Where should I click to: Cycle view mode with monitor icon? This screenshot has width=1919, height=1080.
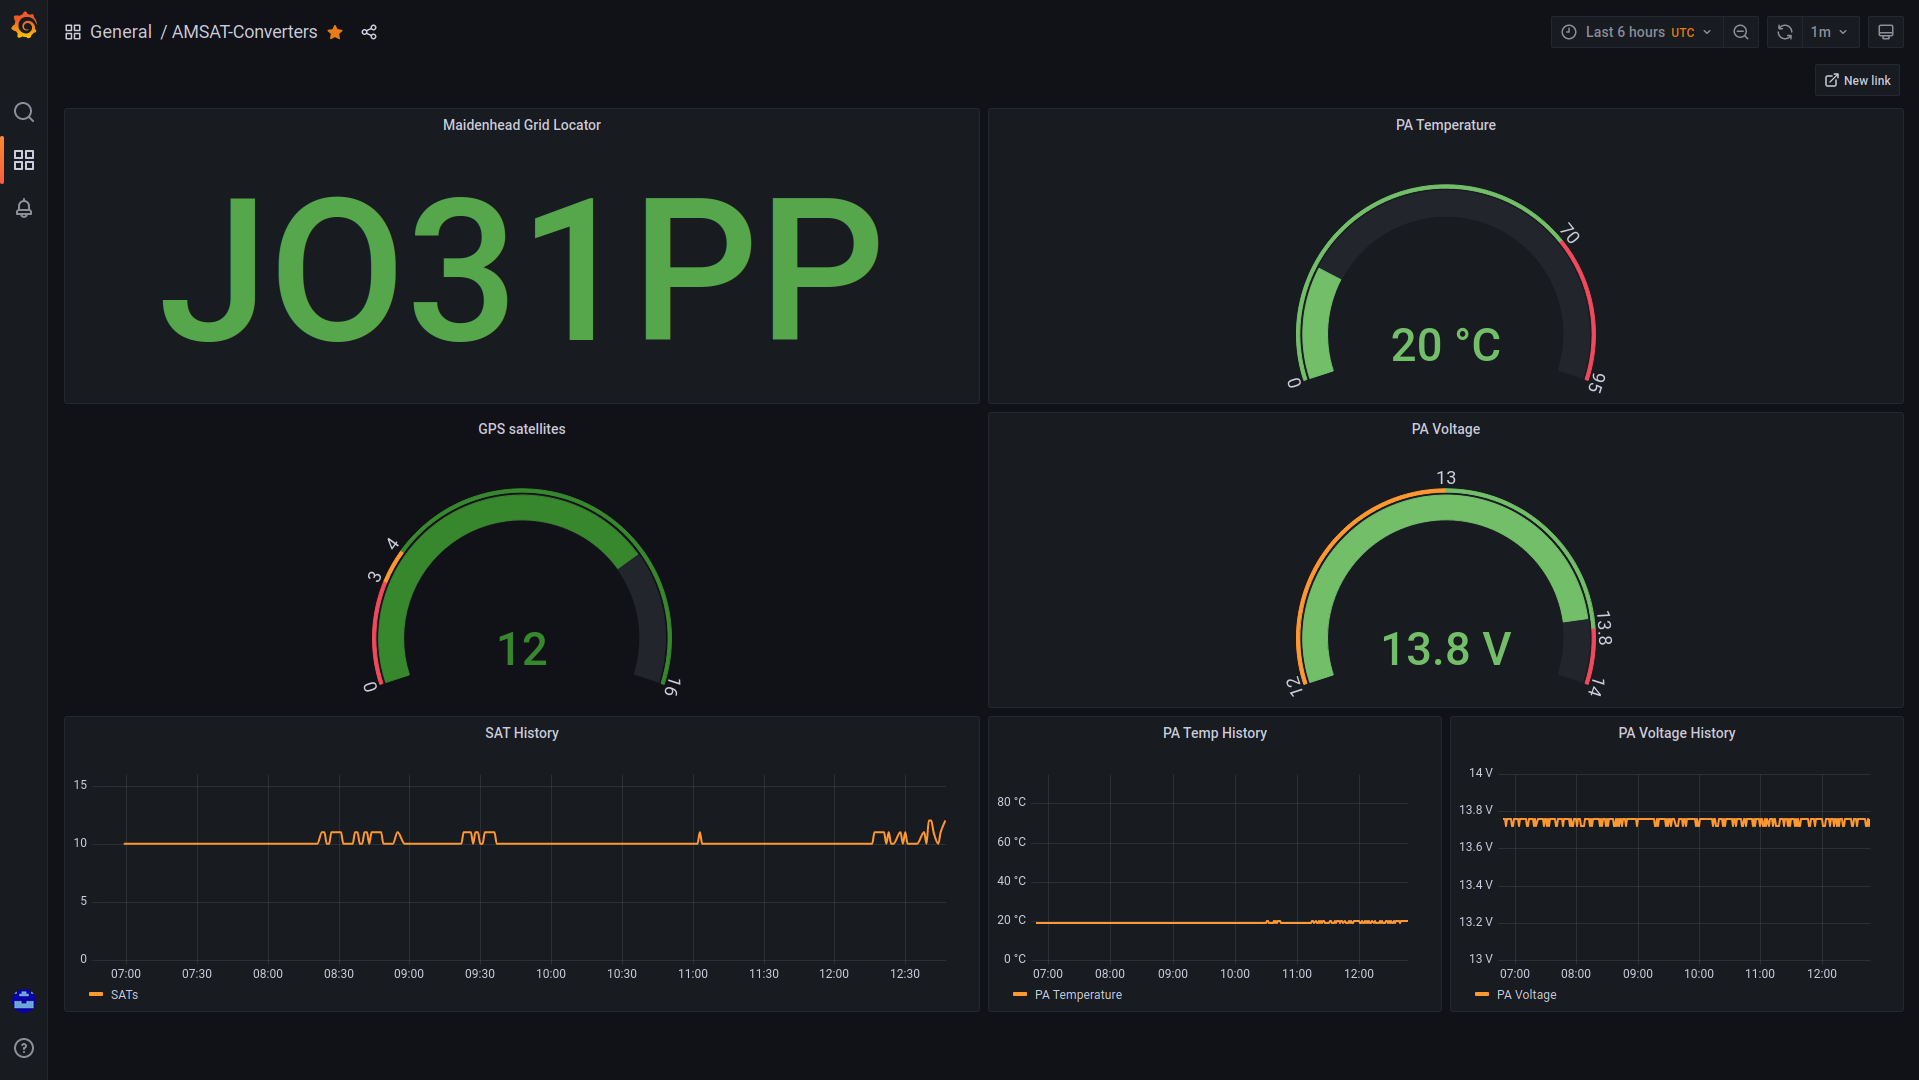coord(1885,32)
